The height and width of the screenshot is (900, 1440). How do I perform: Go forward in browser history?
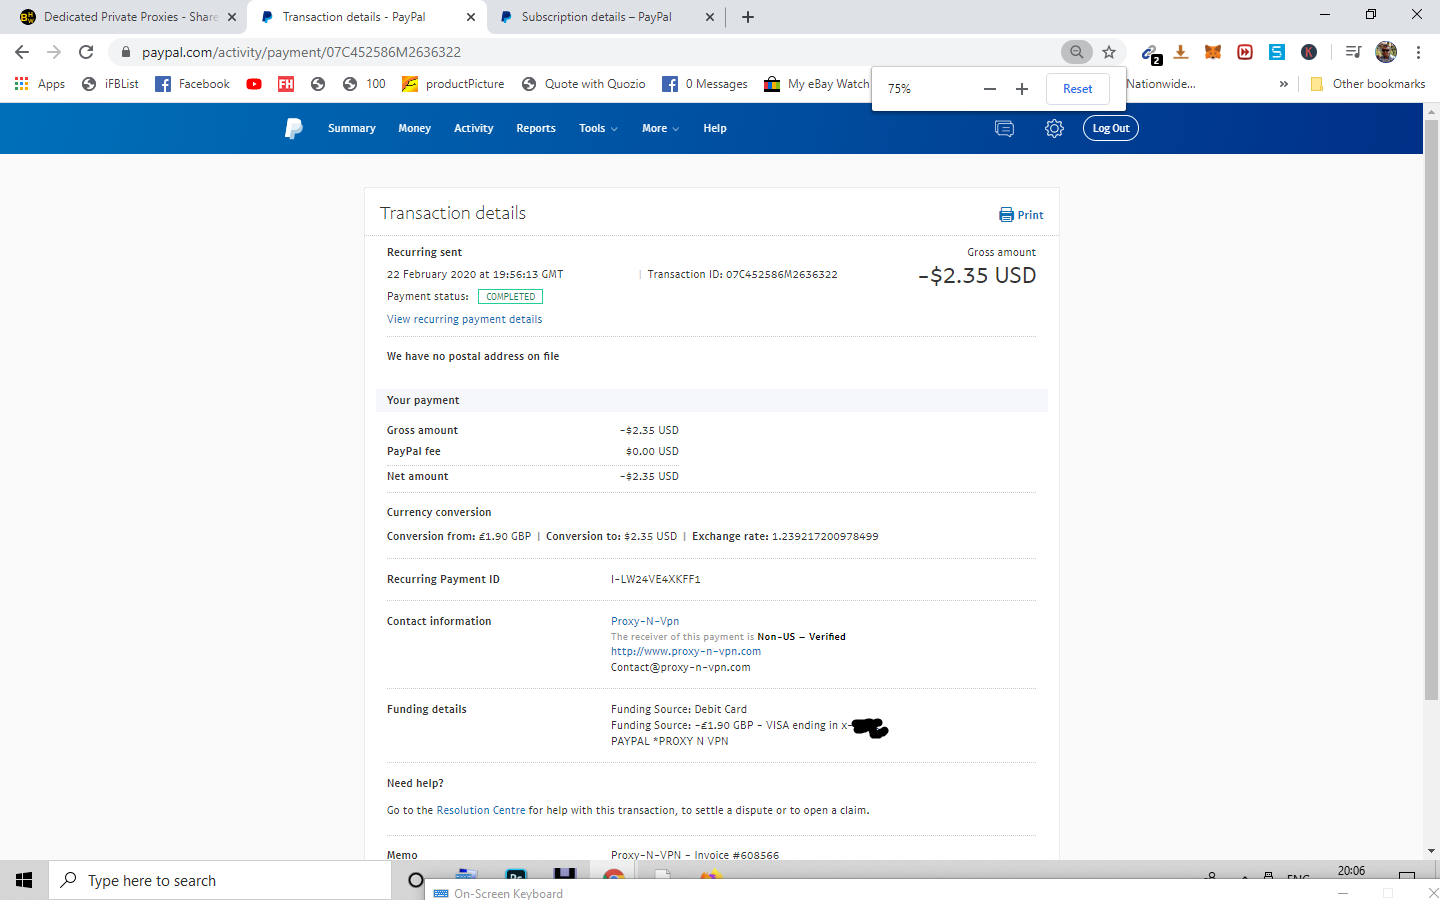(x=54, y=52)
